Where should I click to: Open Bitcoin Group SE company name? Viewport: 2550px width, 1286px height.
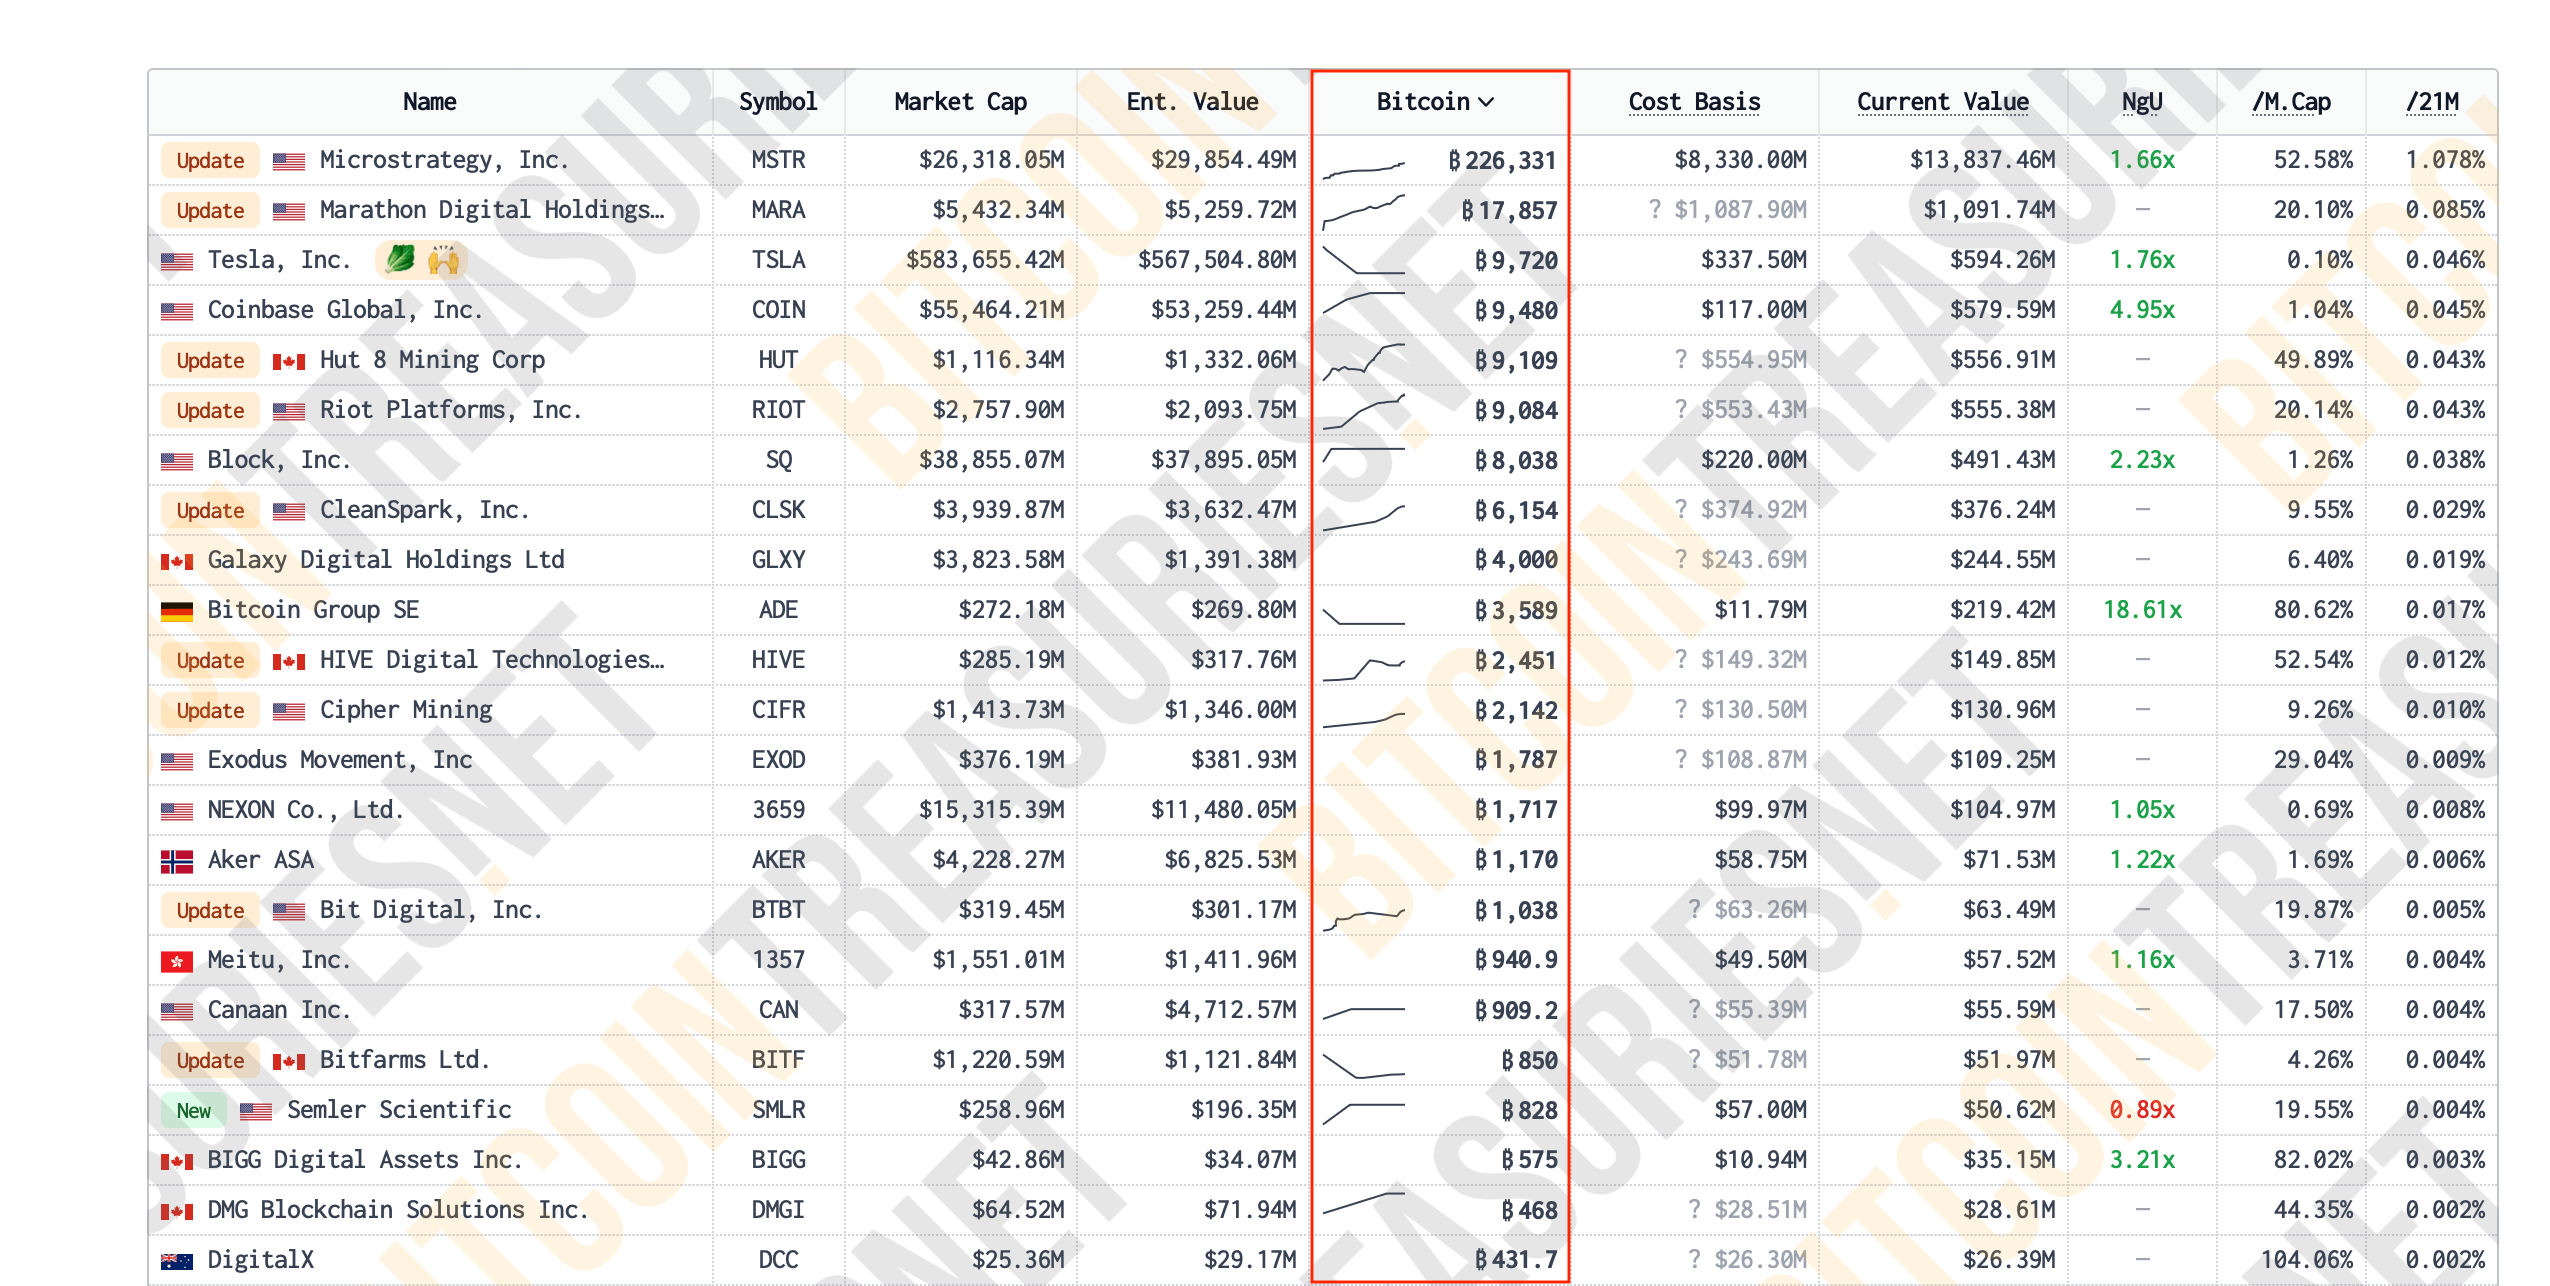click(312, 610)
